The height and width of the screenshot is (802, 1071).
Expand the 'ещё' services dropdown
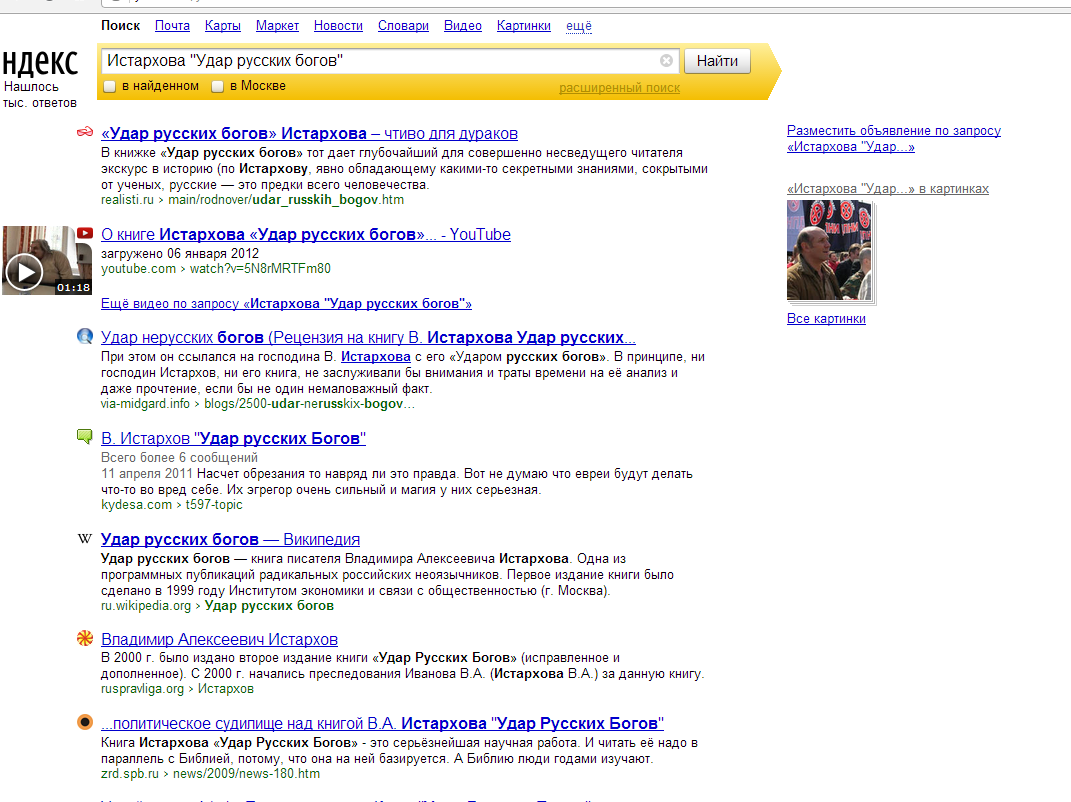tap(579, 26)
